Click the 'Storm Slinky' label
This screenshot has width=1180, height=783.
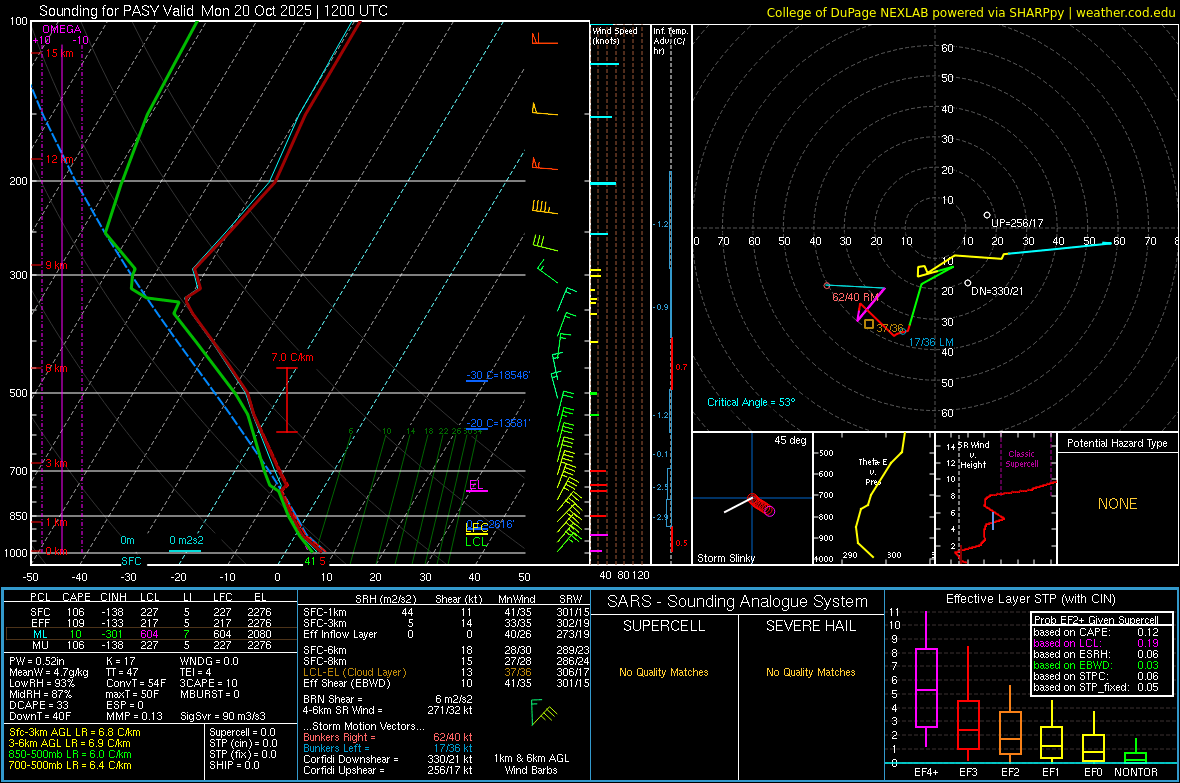[725, 558]
